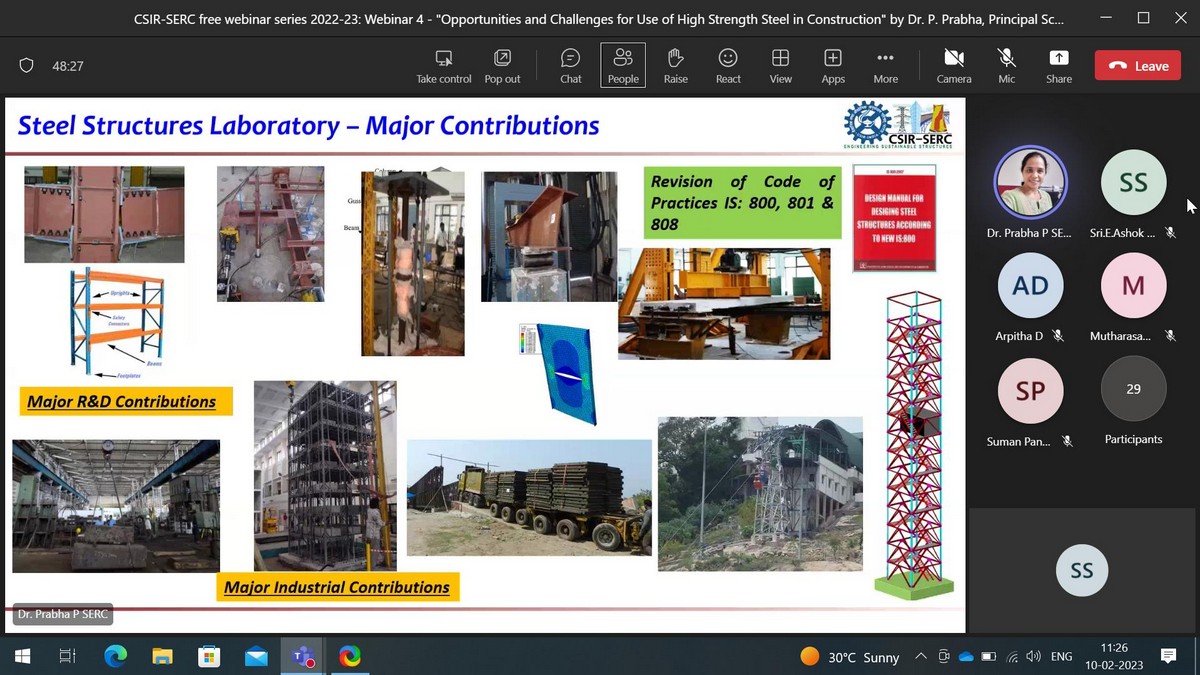
Task: Open the colorful circular app on taskbar
Action: [349, 657]
